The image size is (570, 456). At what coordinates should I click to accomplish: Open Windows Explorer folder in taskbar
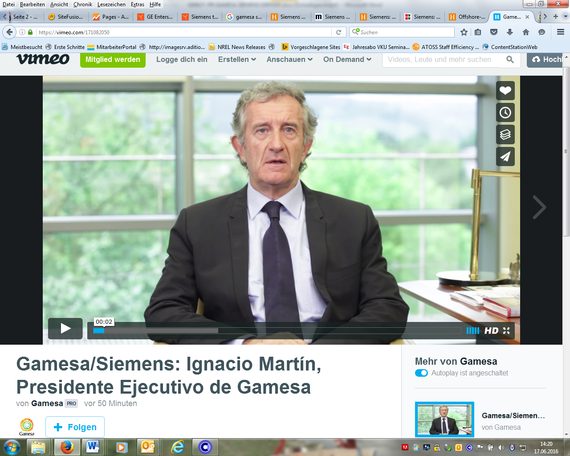coord(38,447)
